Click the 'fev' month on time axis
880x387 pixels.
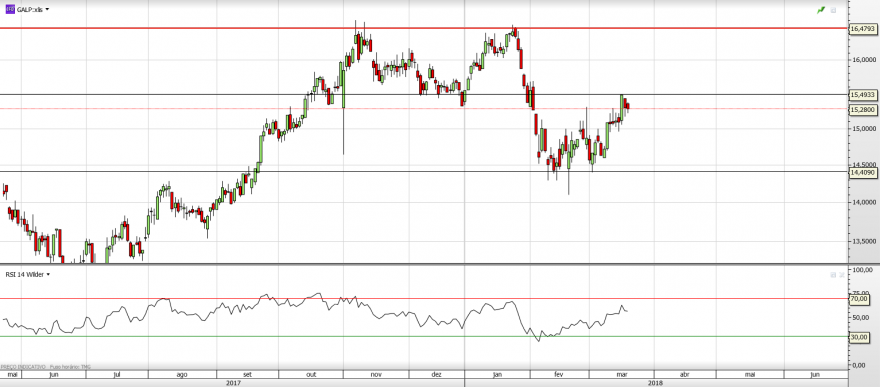pyautogui.click(x=558, y=374)
